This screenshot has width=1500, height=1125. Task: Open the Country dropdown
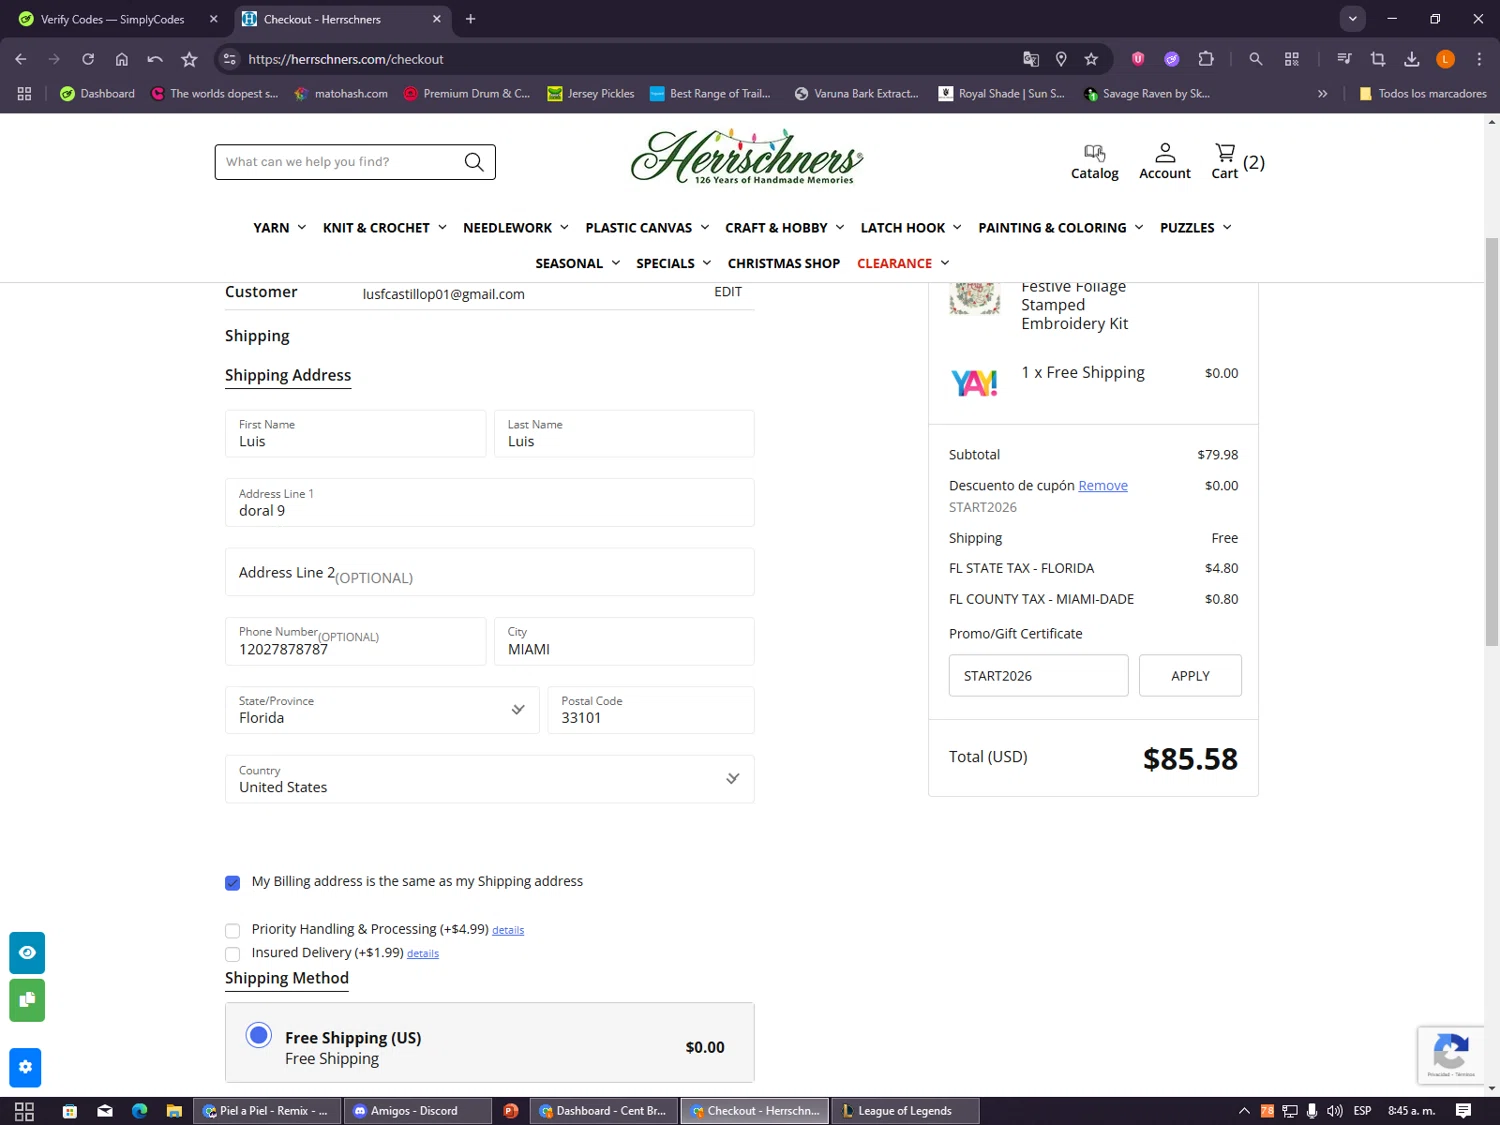pos(490,779)
